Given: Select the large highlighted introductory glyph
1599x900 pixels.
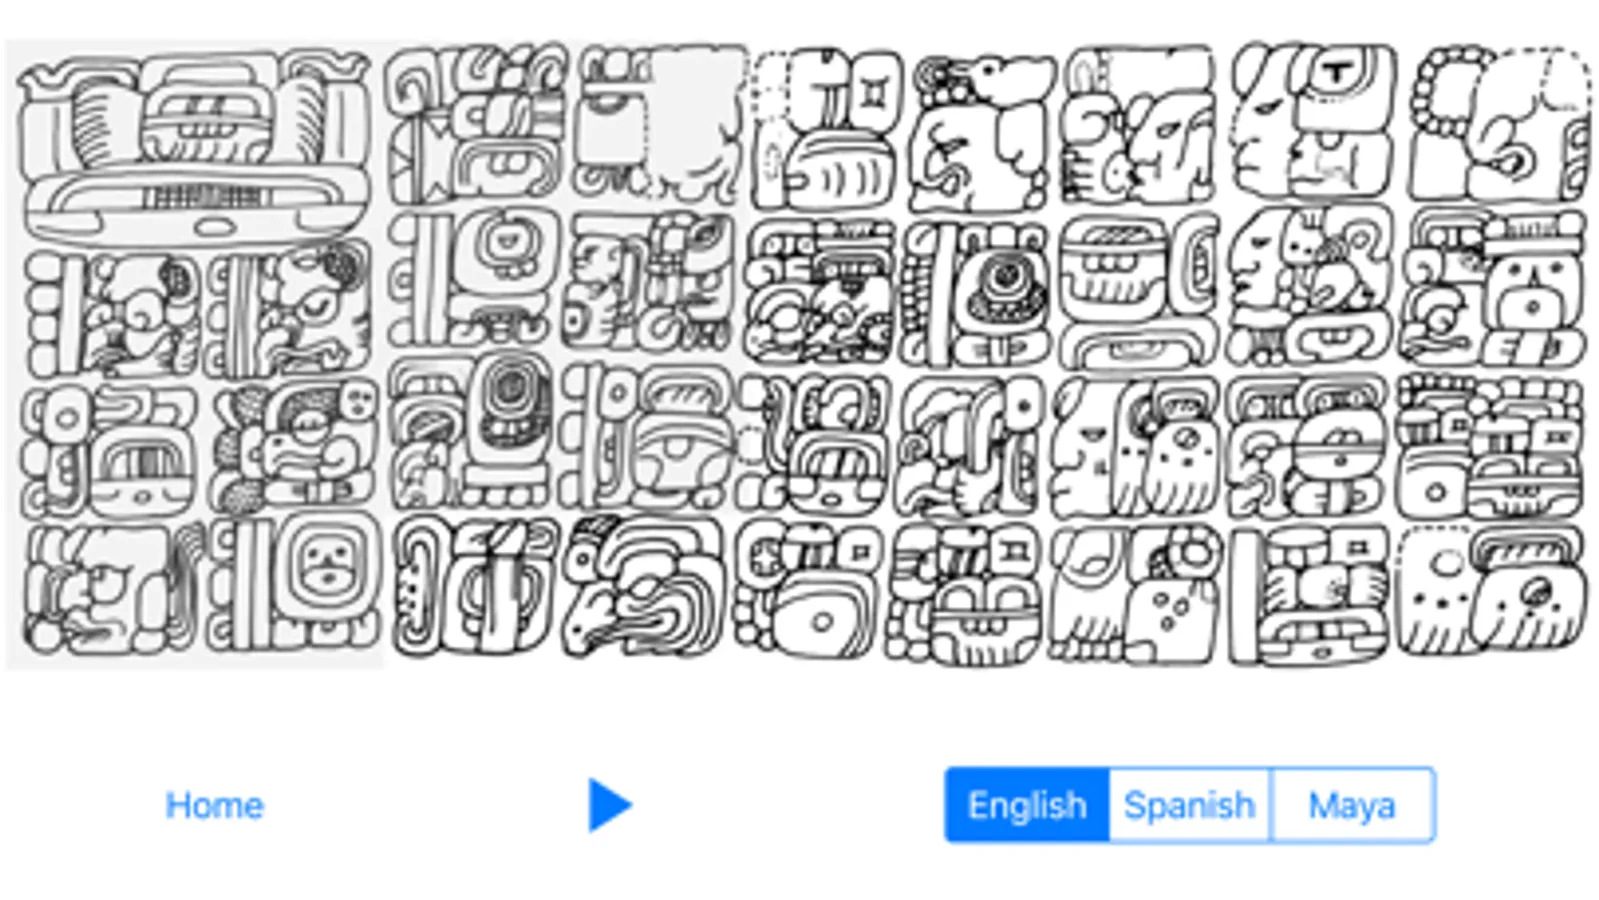Looking at the screenshot, I should (195, 145).
